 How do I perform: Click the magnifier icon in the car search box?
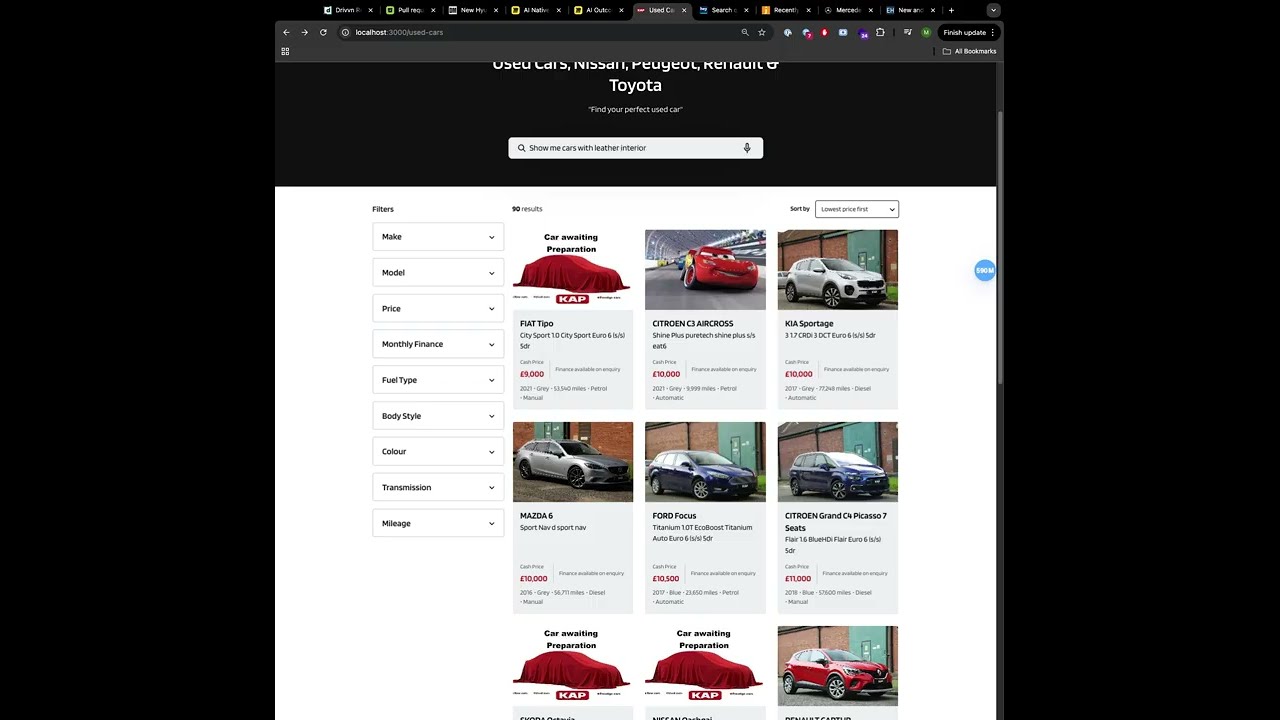tap(521, 148)
